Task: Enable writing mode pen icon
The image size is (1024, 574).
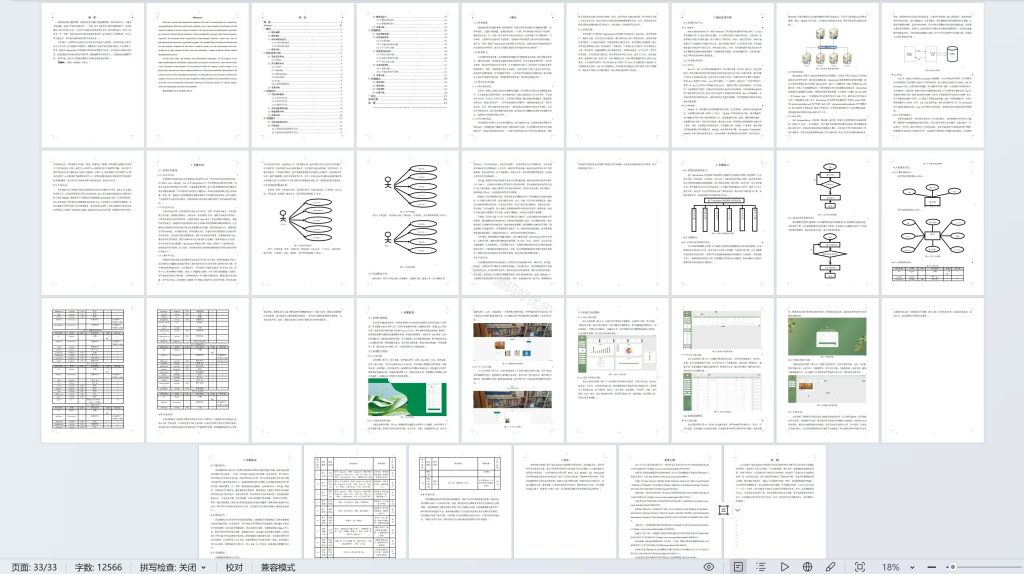Action: point(831,567)
